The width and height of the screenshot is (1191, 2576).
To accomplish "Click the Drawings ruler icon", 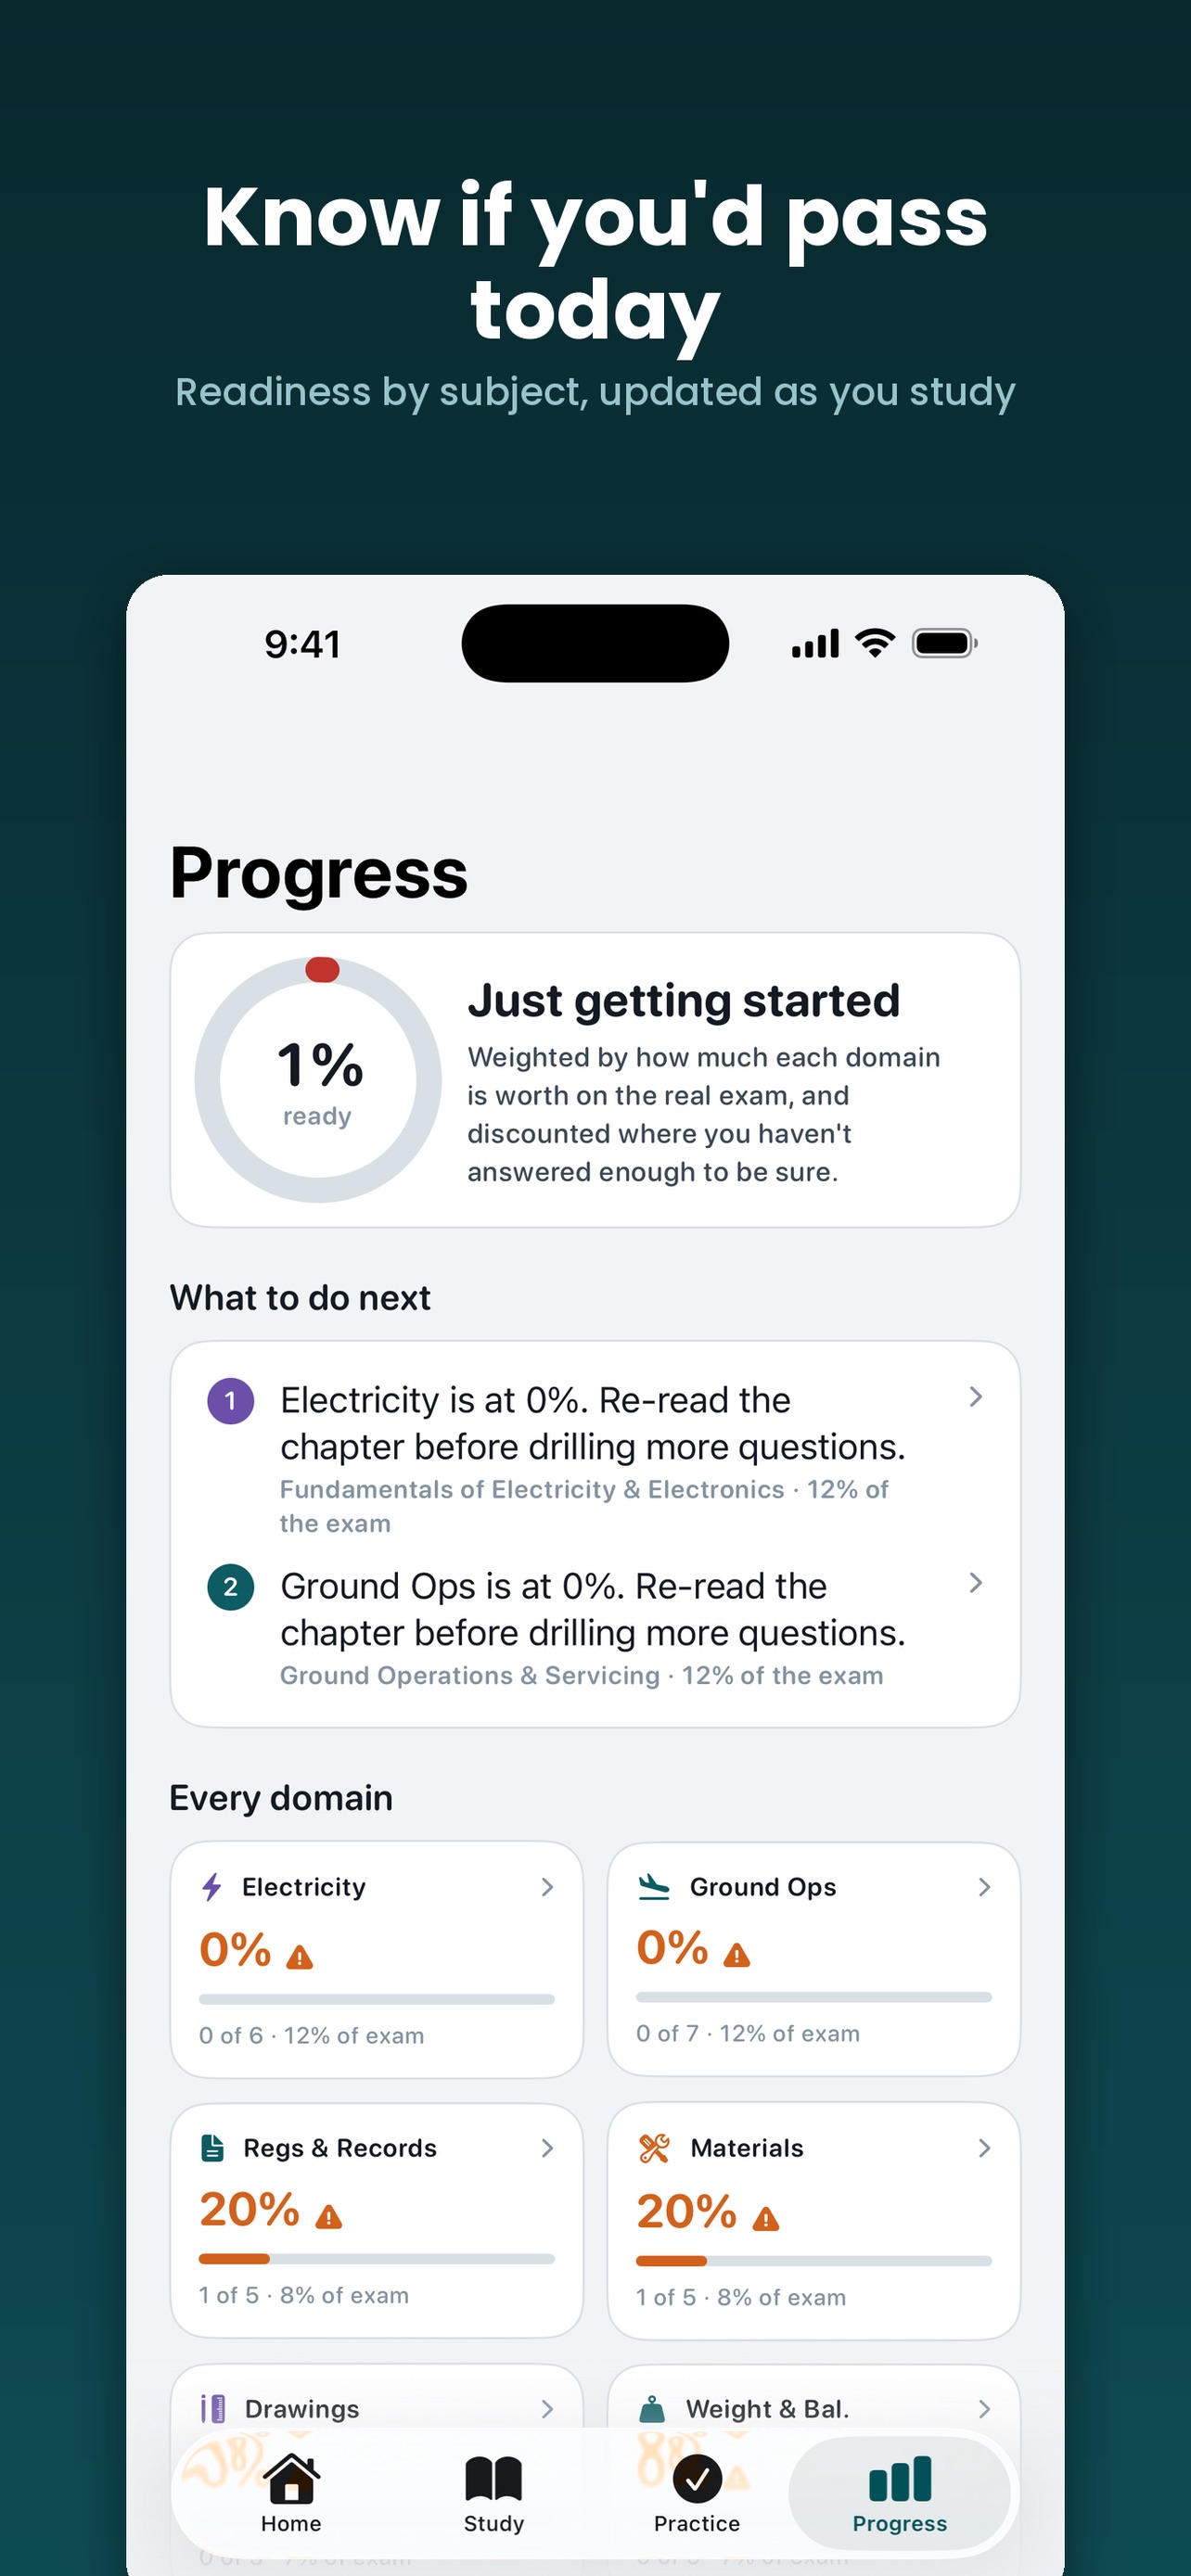I will (x=212, y=2409).
